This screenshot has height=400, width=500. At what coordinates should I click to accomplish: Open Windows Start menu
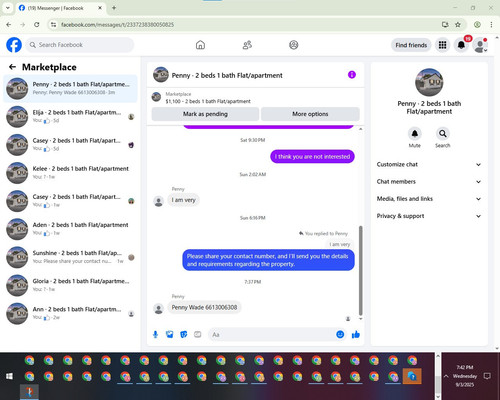coord(9,376)
